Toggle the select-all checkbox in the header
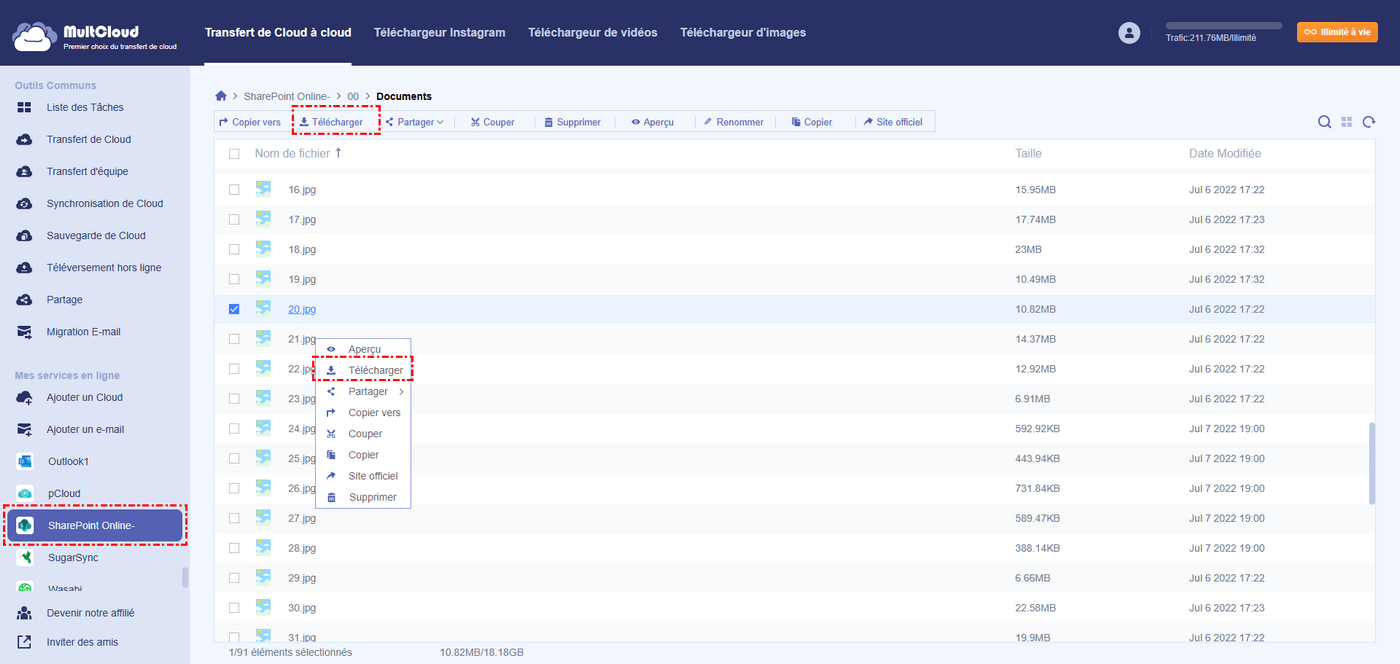Screen dimensions: 1400x664 coord(234,154)
